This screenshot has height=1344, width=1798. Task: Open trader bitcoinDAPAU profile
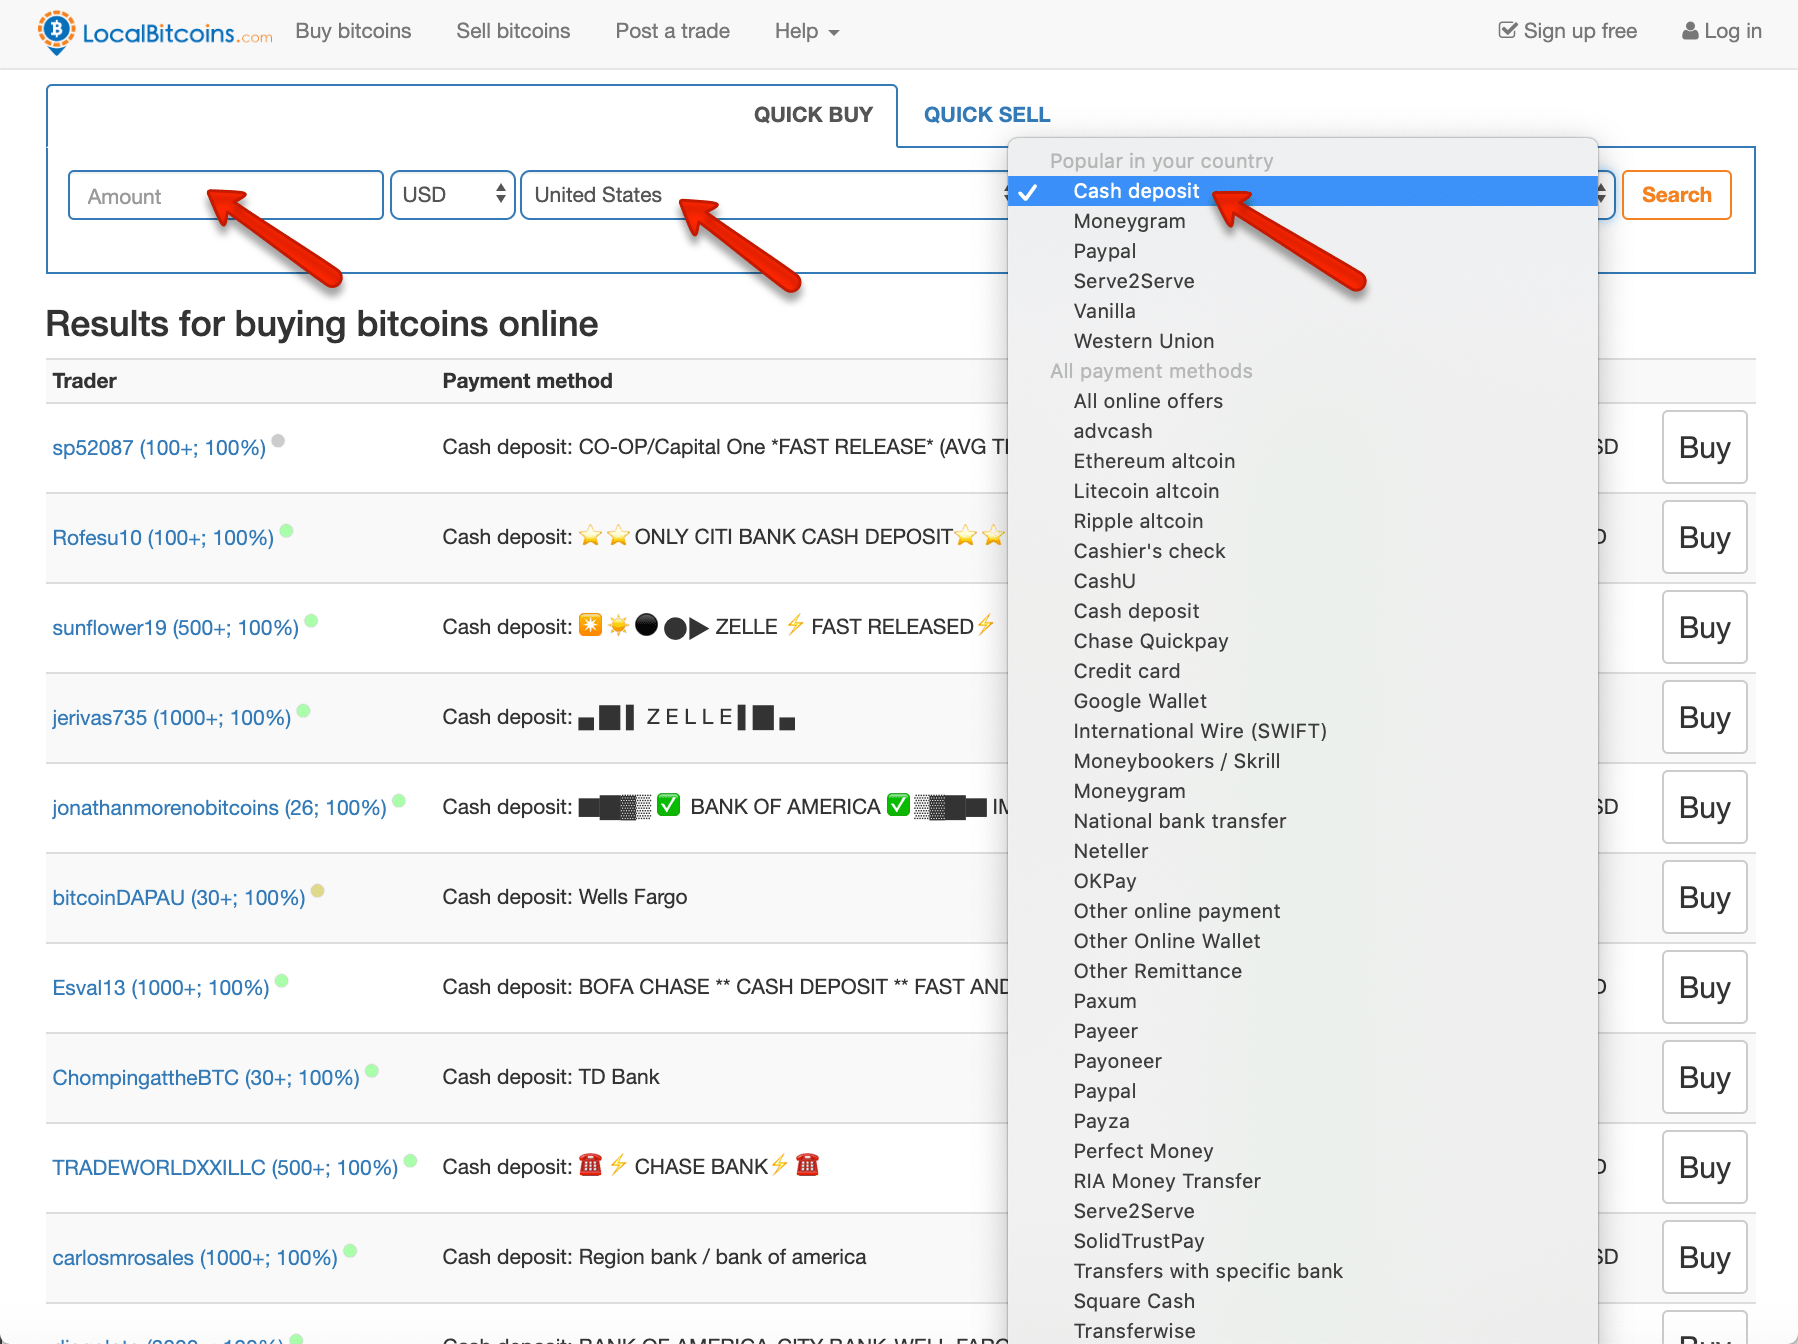point(178,898)
